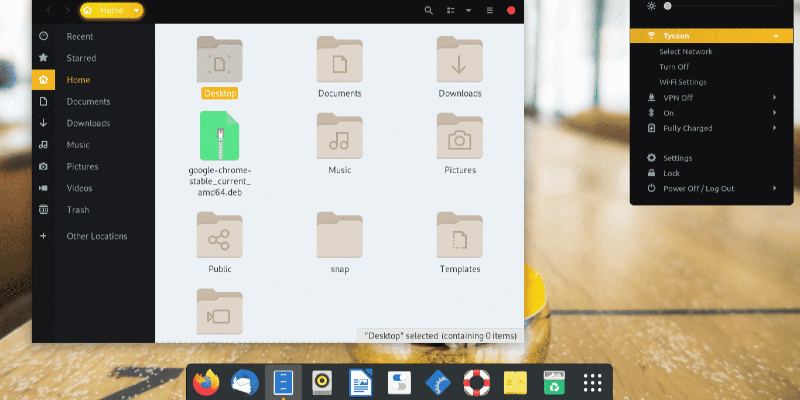This screenshot has height=400, width=800.
Task: Open the Home path bar dropdown arrow
Action: pos(136,10)
